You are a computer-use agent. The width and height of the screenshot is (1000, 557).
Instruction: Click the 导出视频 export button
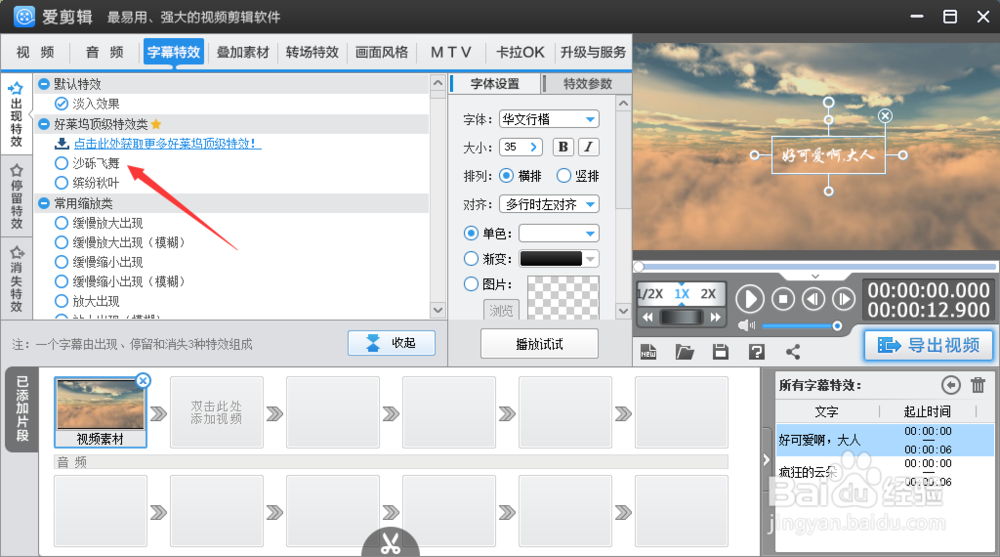pyautogui.click(x=929, y=345)
